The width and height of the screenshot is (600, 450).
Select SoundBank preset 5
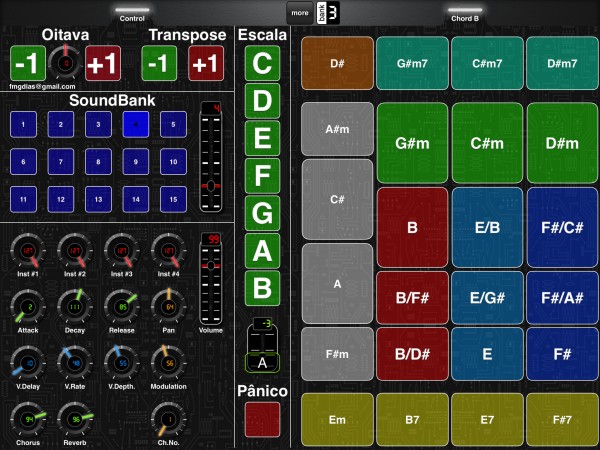click(173, 124)
